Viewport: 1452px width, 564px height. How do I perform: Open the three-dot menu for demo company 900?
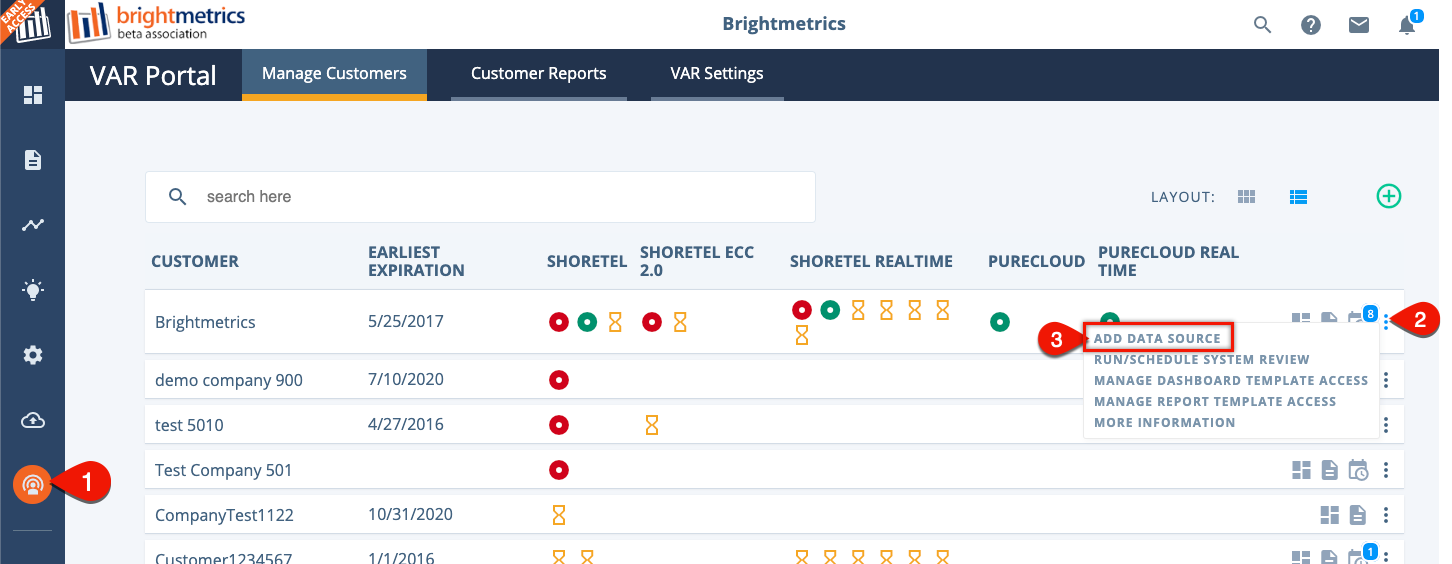click(x=1386, y=380)
